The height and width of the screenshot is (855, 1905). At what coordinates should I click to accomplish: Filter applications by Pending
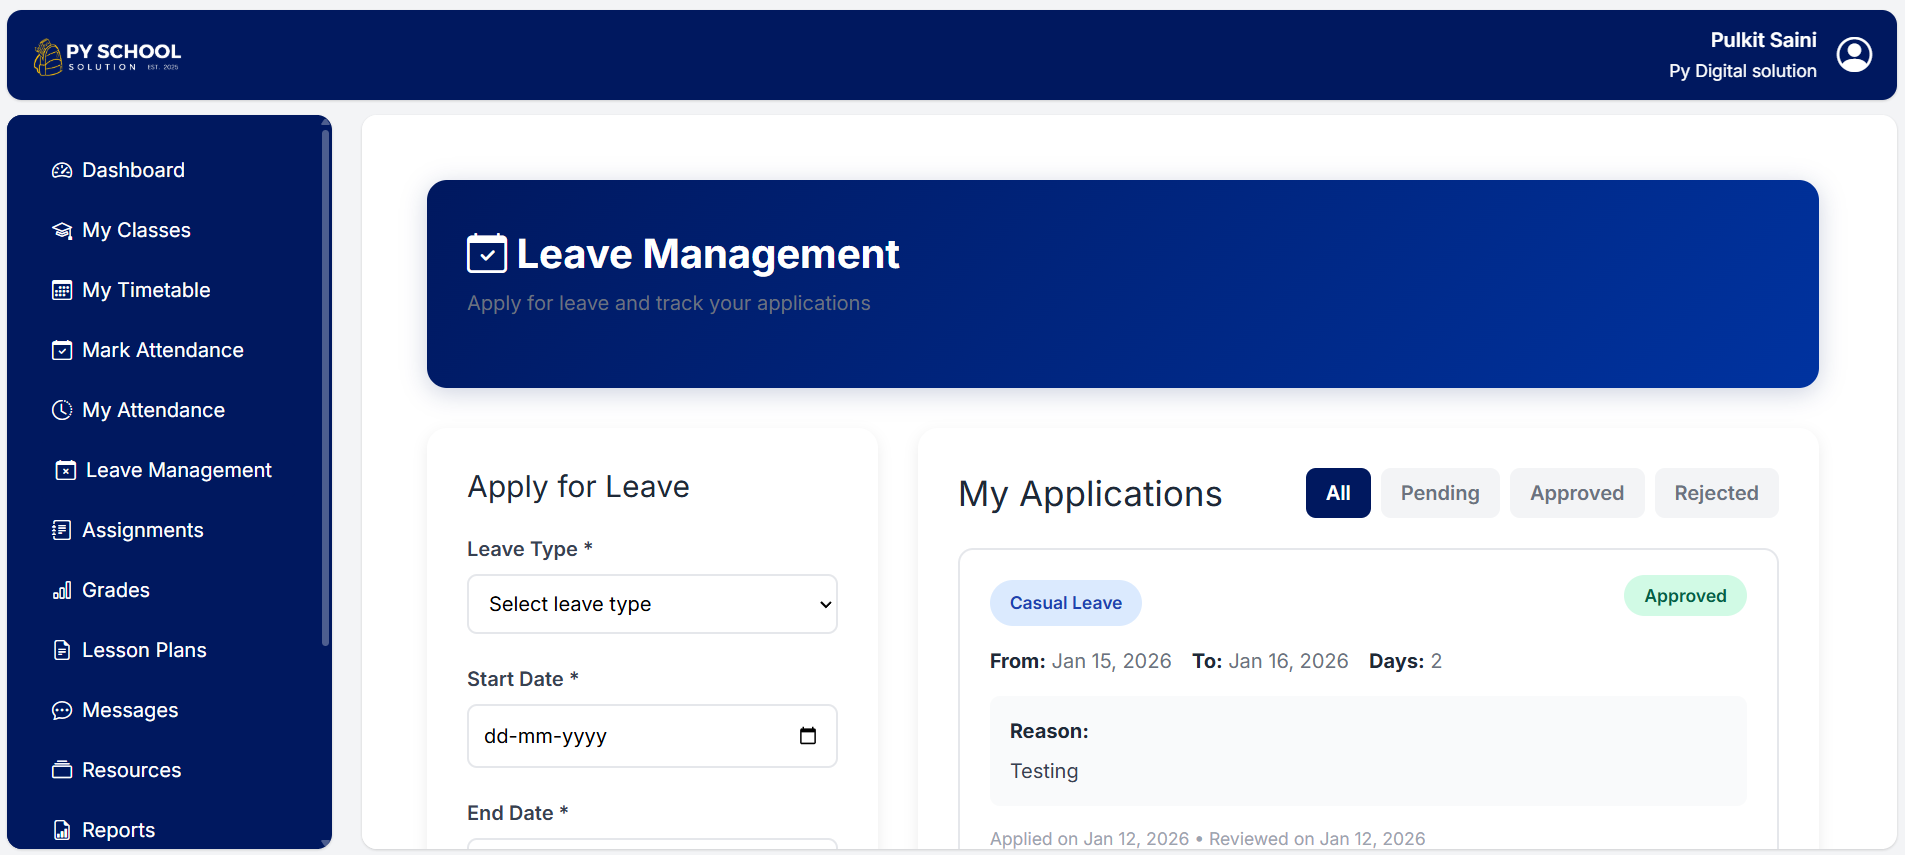click(1440, 493)
